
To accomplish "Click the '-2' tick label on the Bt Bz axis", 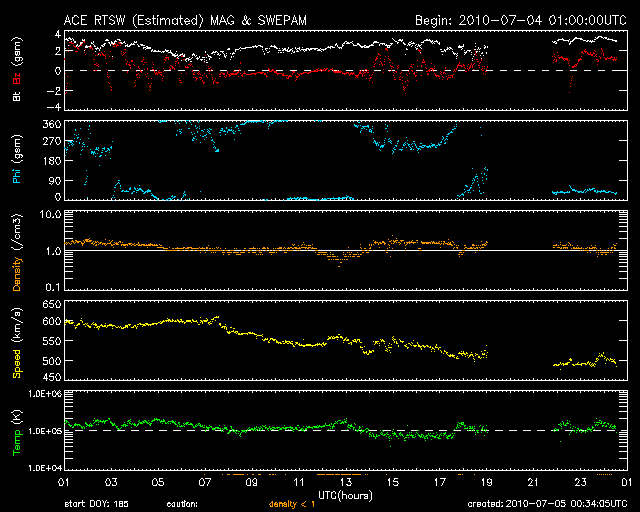I will [53, 91].
